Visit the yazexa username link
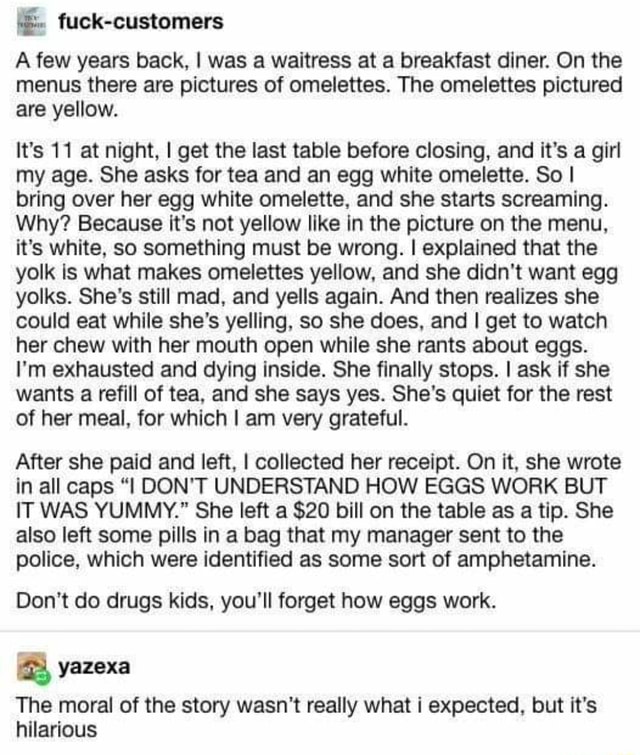 click(x=94, y=667)
